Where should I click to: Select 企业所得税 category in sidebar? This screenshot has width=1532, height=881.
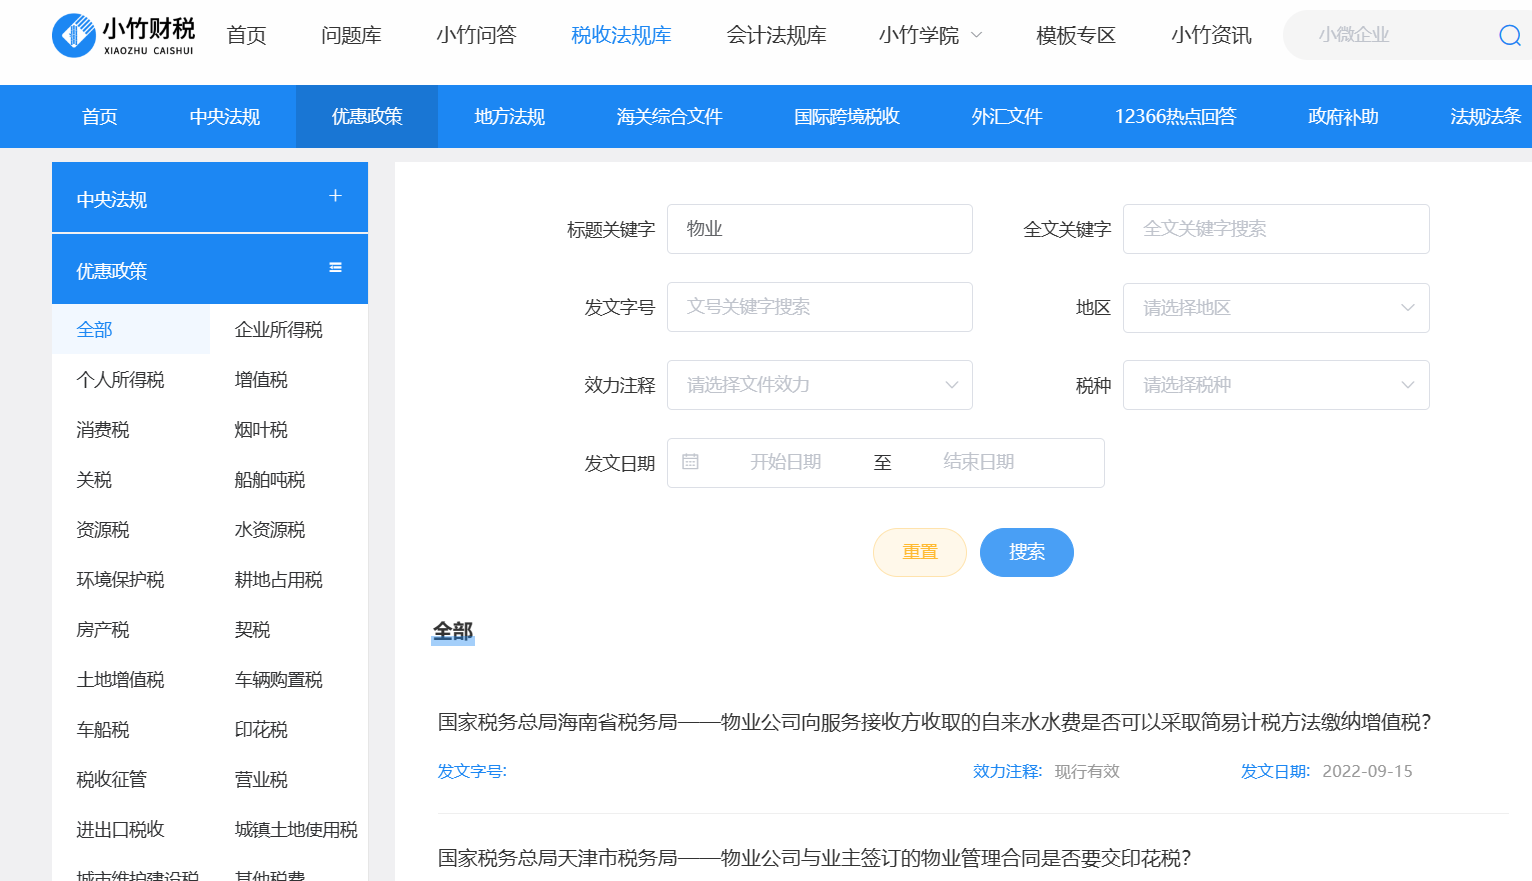click(x=278, y=330)
